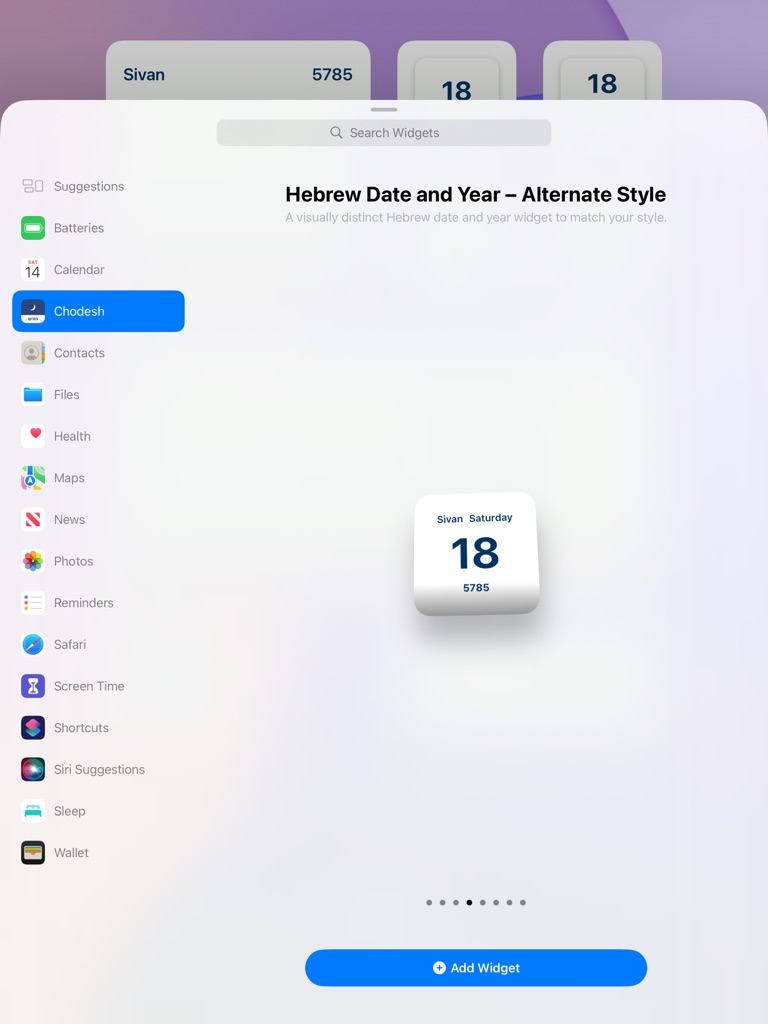
Task: Show widgets under Screen Time label
Action: pos(89,686)
